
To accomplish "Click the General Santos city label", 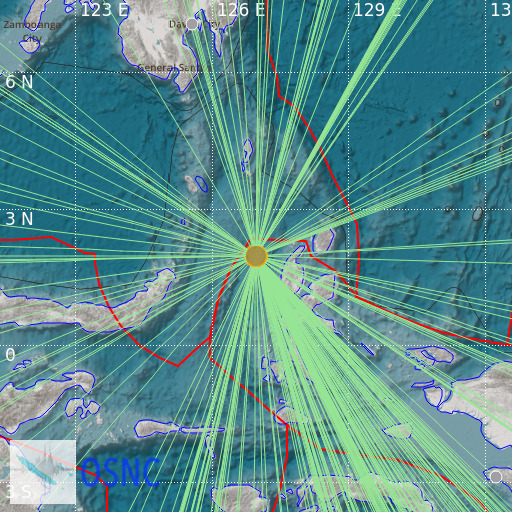I will [173, 68].
